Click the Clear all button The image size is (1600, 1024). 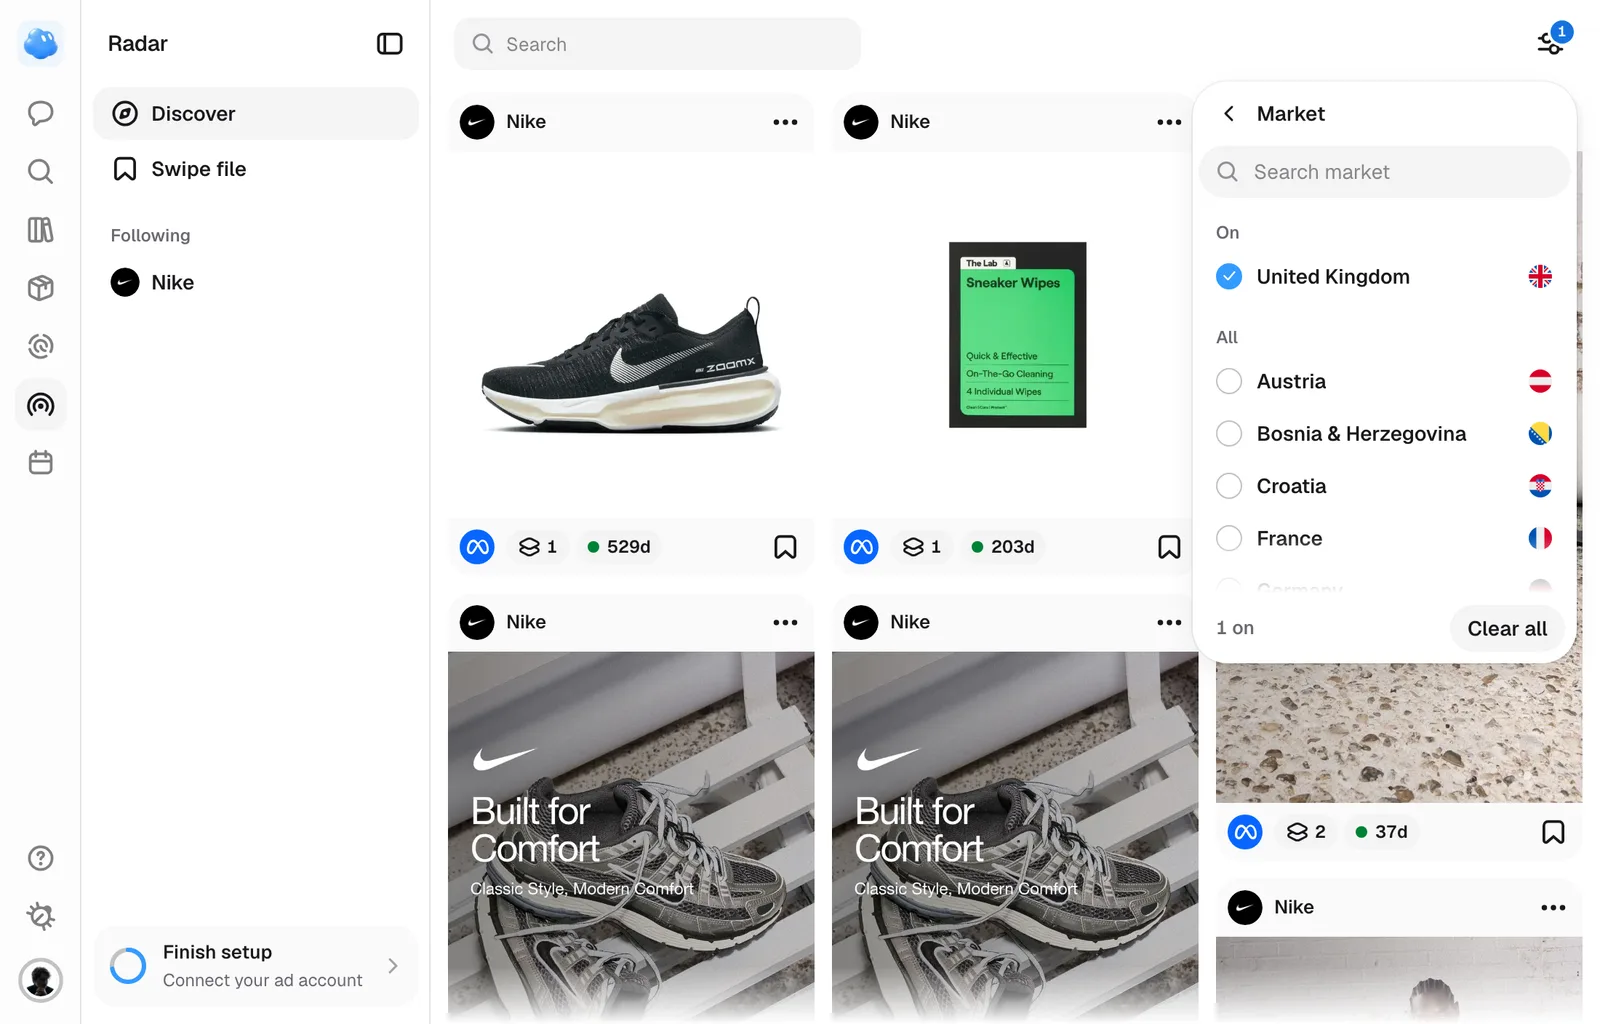point(1507,629)
